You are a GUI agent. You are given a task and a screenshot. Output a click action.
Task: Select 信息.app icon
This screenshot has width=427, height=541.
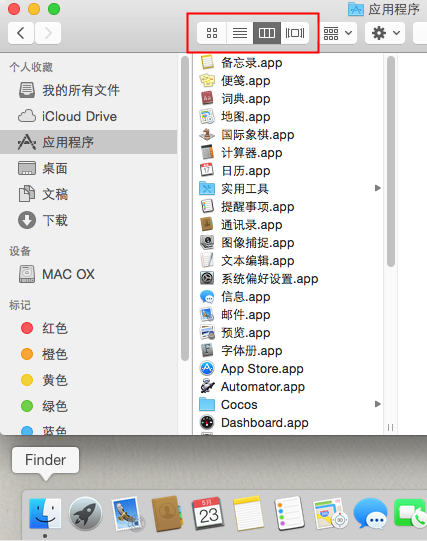[x=207, y=296]
